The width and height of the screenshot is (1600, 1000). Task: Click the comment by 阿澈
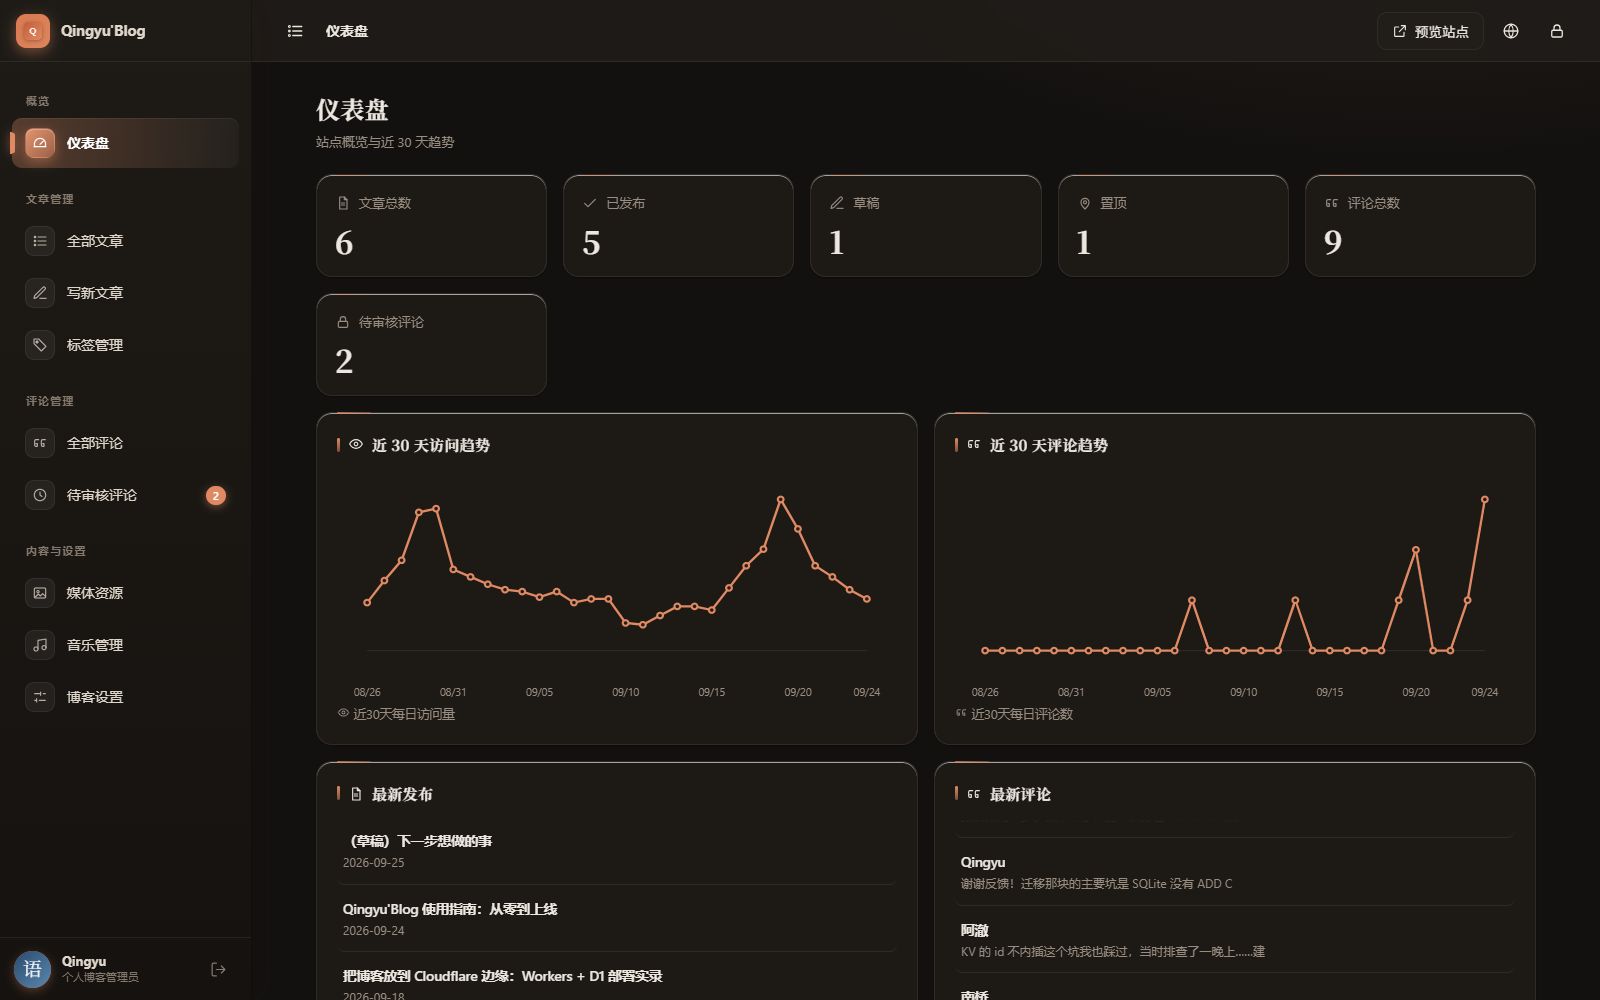pyautogui.click(x=1235, y=940)
